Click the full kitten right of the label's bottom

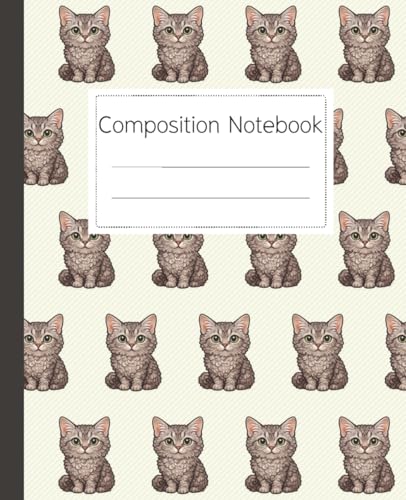point(366,249)
